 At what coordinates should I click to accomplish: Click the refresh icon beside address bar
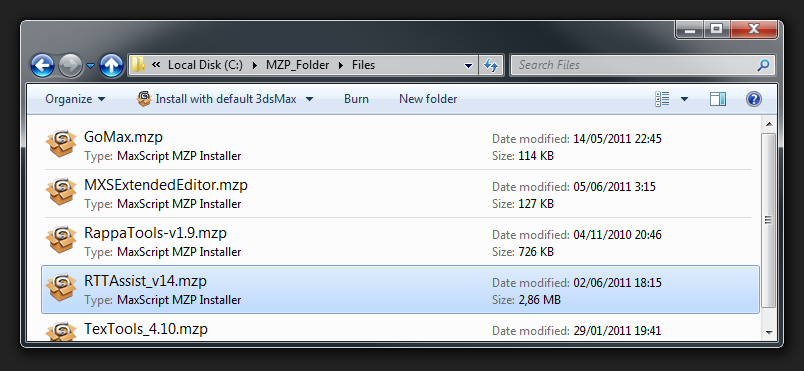click(491, 65)
